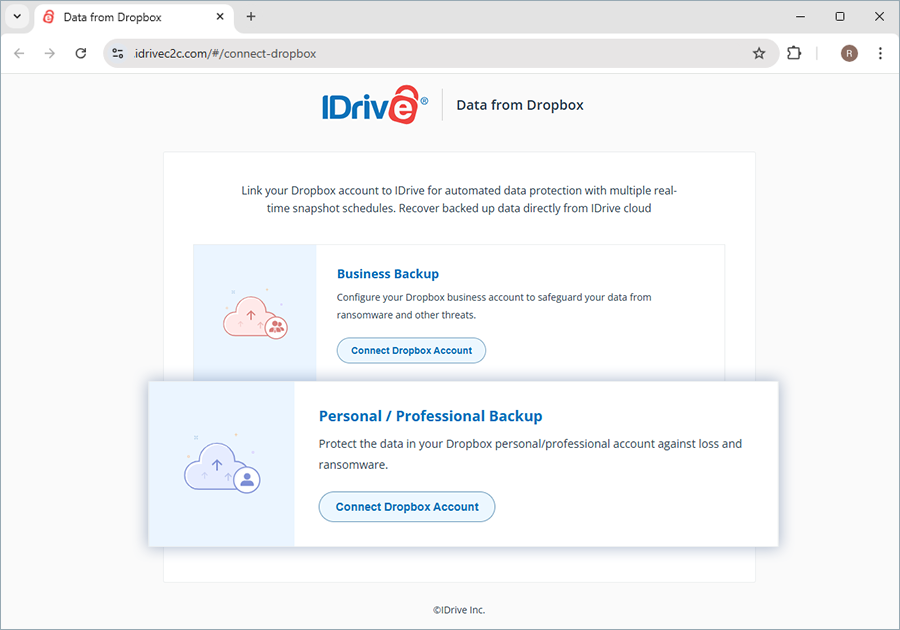Maximize the browser window

point(840,17)
